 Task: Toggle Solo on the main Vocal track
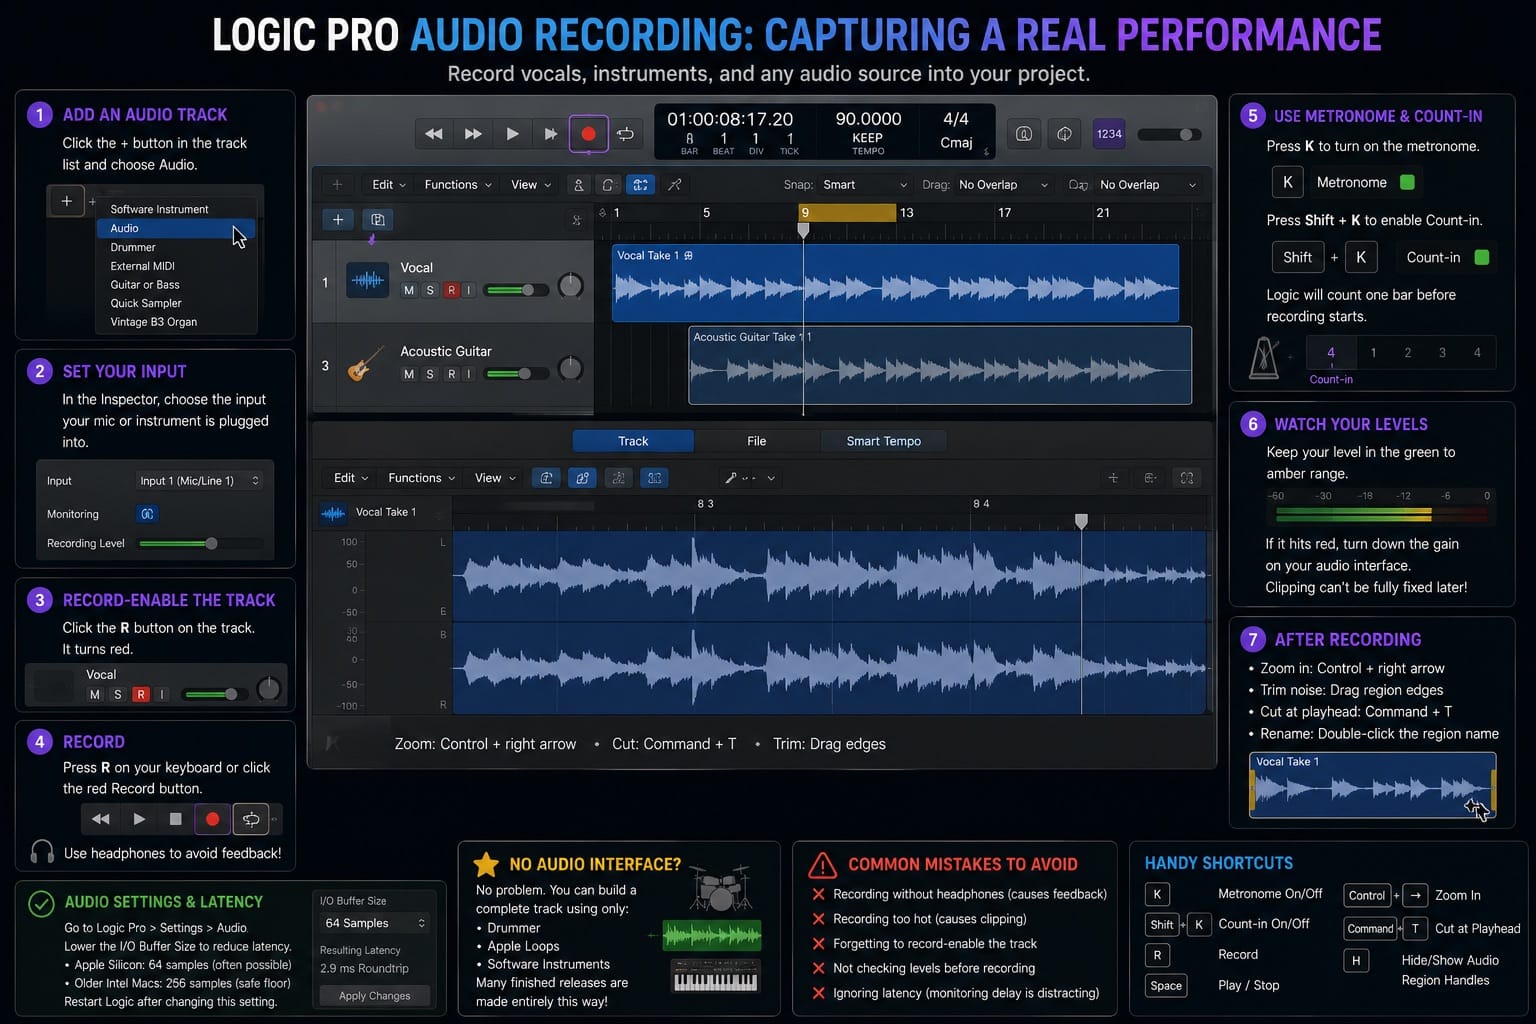point(430,290)
